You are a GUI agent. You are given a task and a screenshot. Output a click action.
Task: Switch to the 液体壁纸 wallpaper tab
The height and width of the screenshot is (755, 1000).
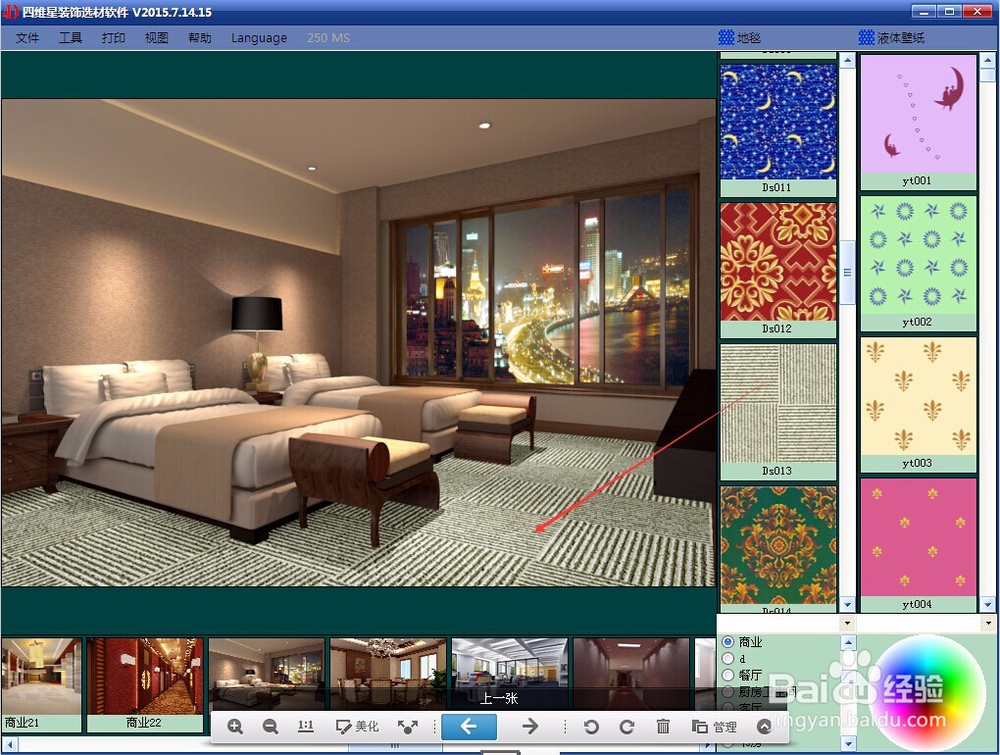pyautogui.click(x=892, y=38)
